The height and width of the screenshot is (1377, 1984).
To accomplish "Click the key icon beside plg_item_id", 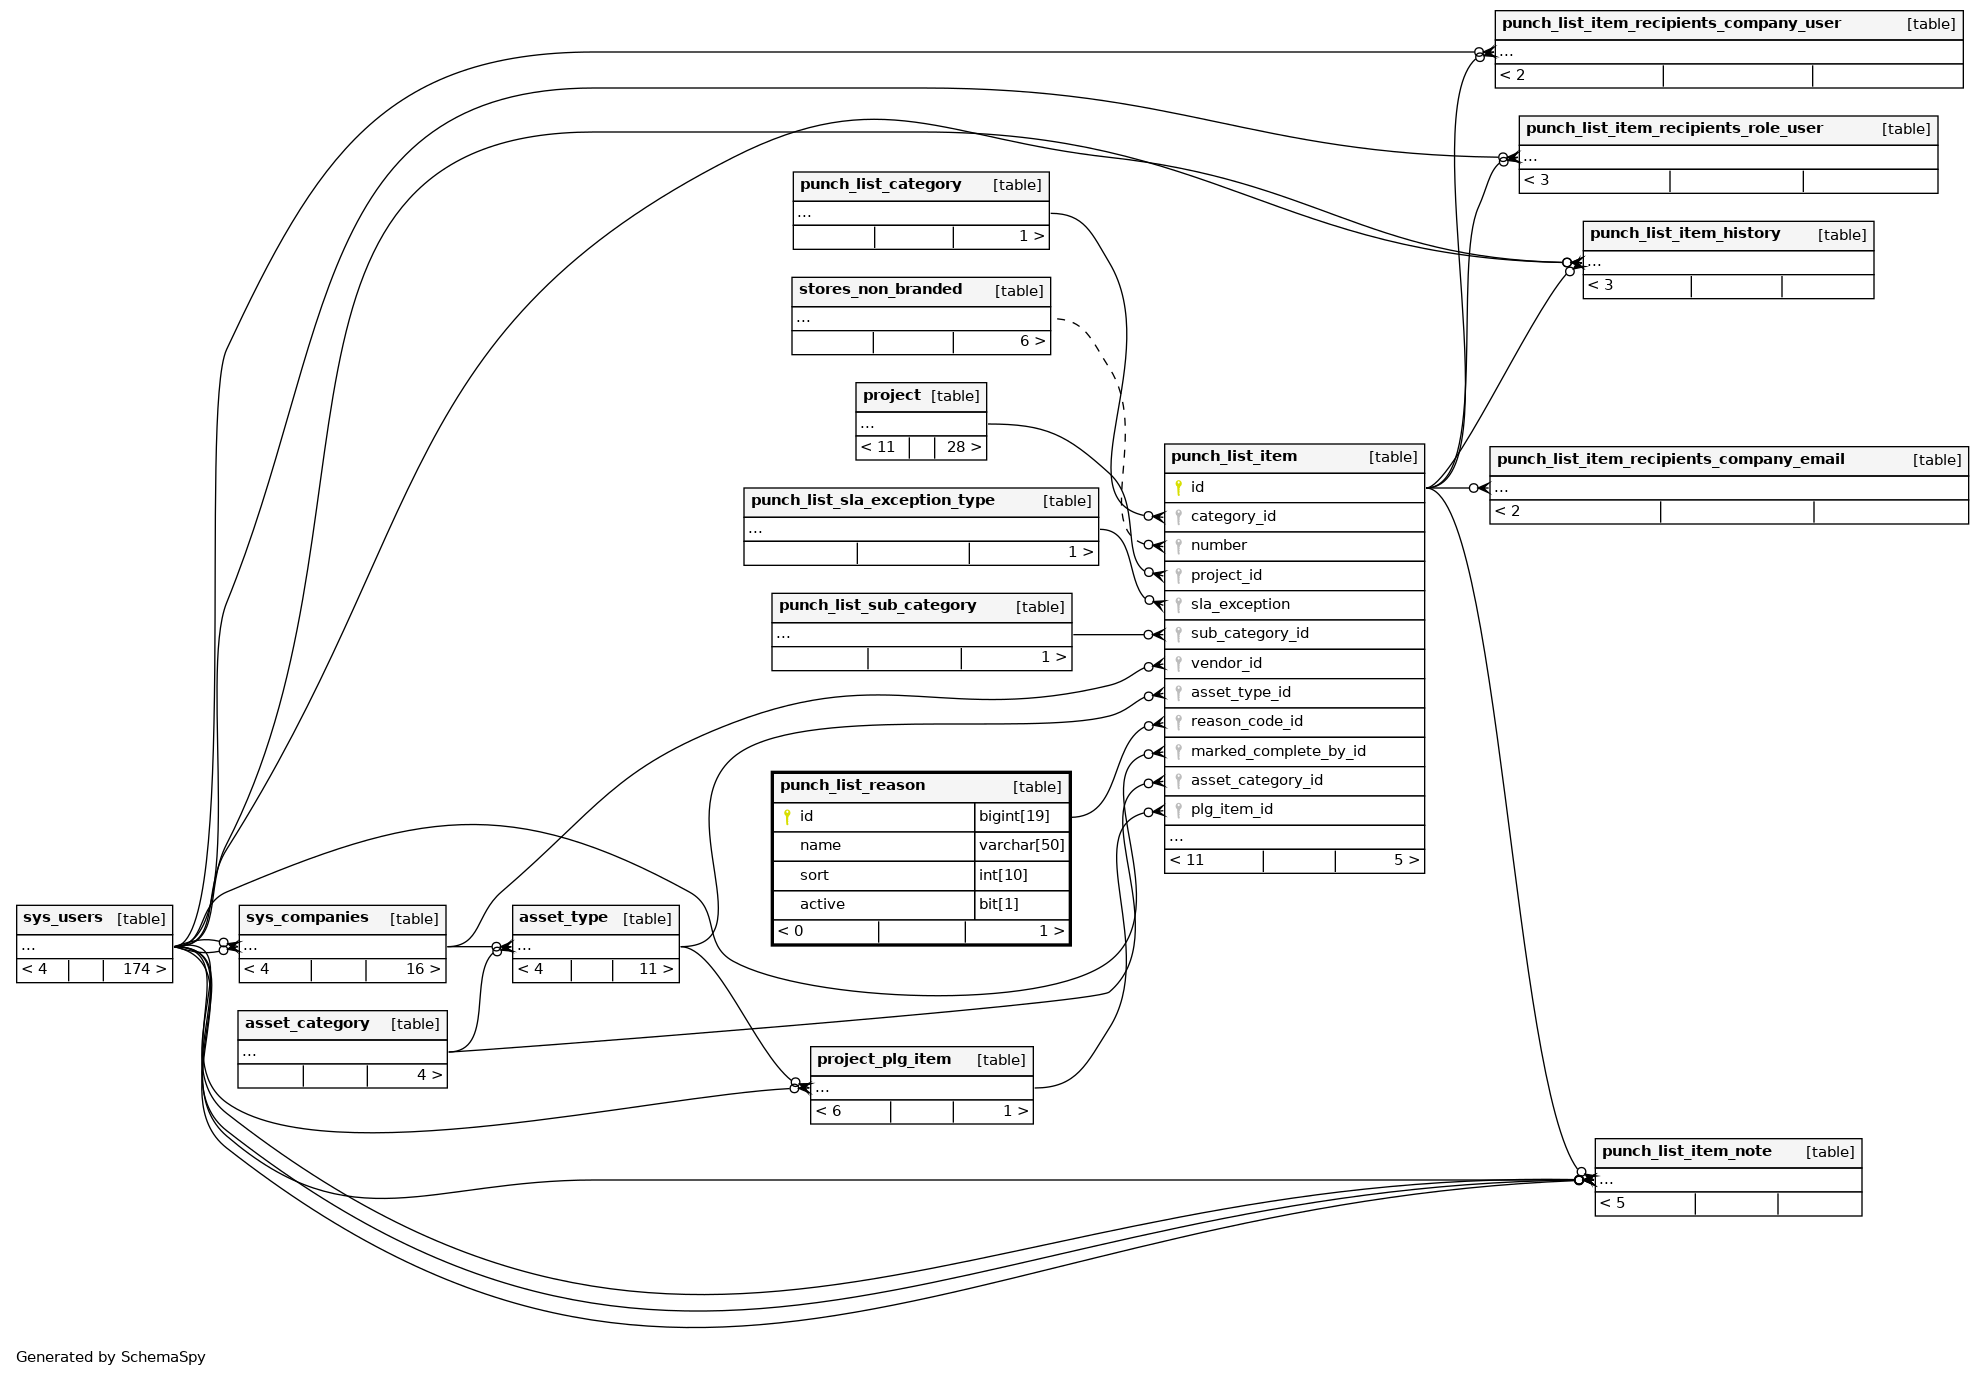I will 1179,810.
